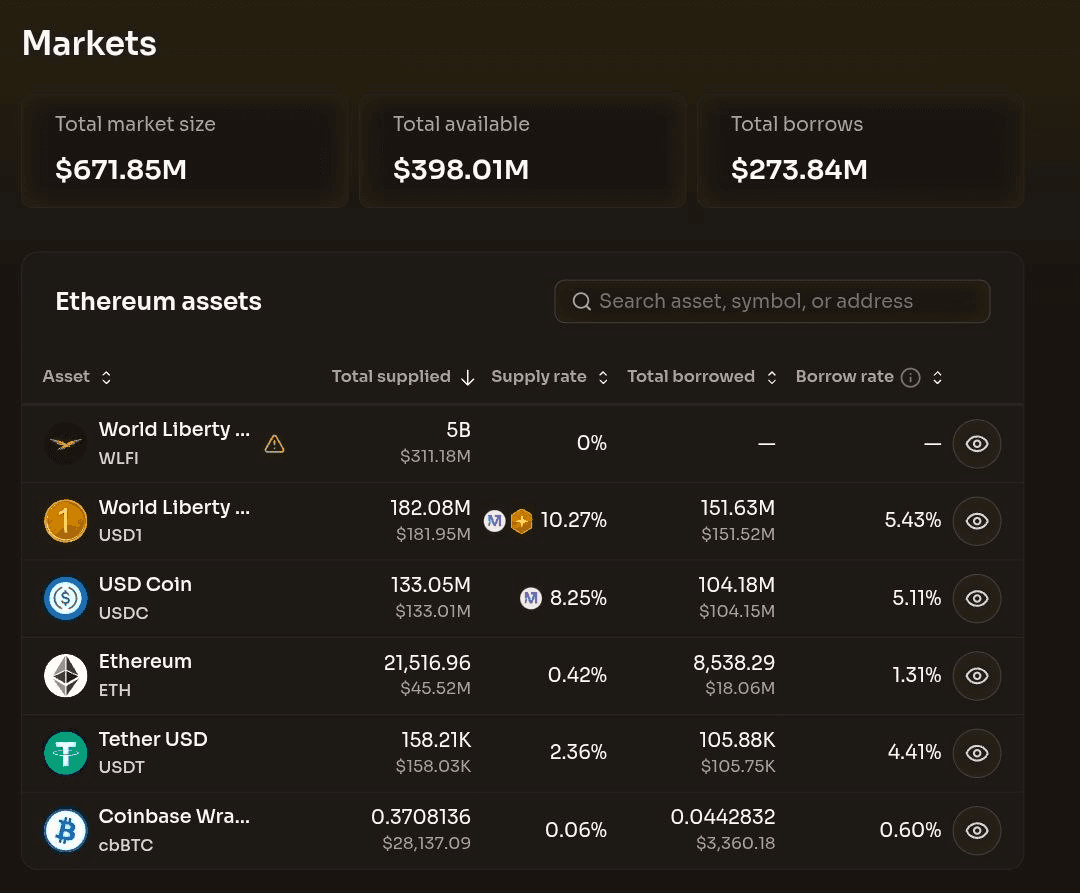Click the info icon beside Borrow rate
Image resolution: width=1080 pixels, height=893 pixels.
911,377
